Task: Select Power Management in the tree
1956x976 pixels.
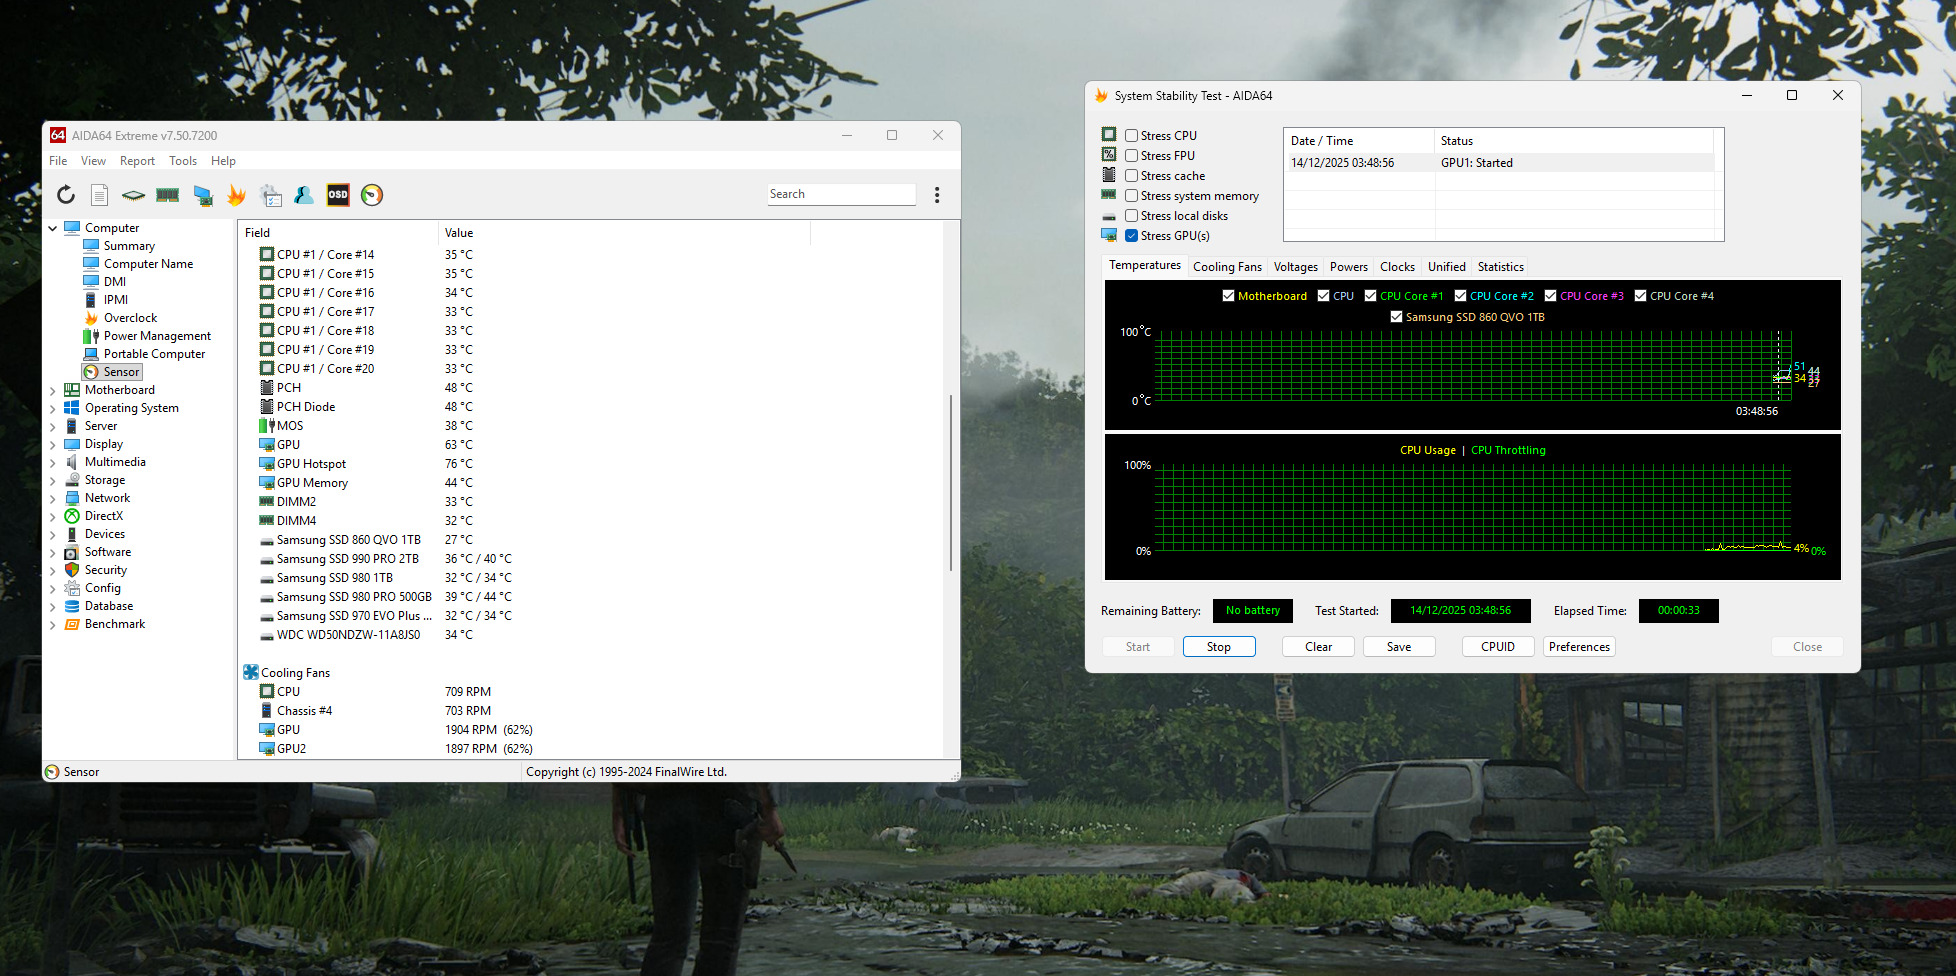Action: click(157, 336)
